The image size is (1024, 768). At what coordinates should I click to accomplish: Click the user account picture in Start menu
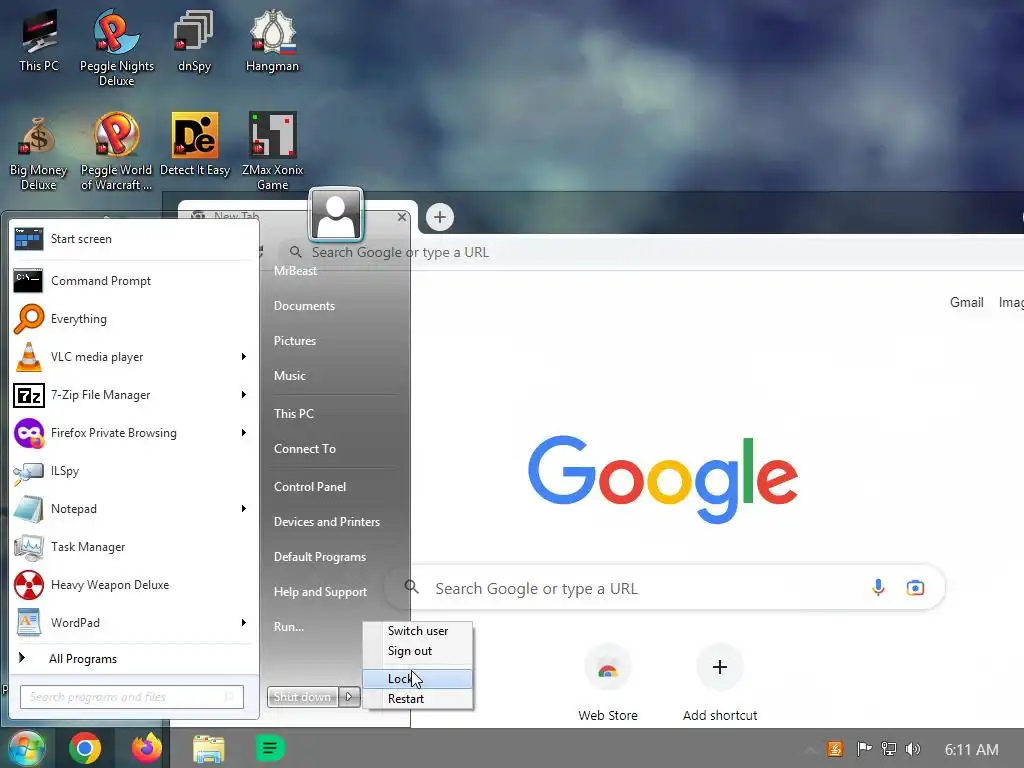[336, 214]
